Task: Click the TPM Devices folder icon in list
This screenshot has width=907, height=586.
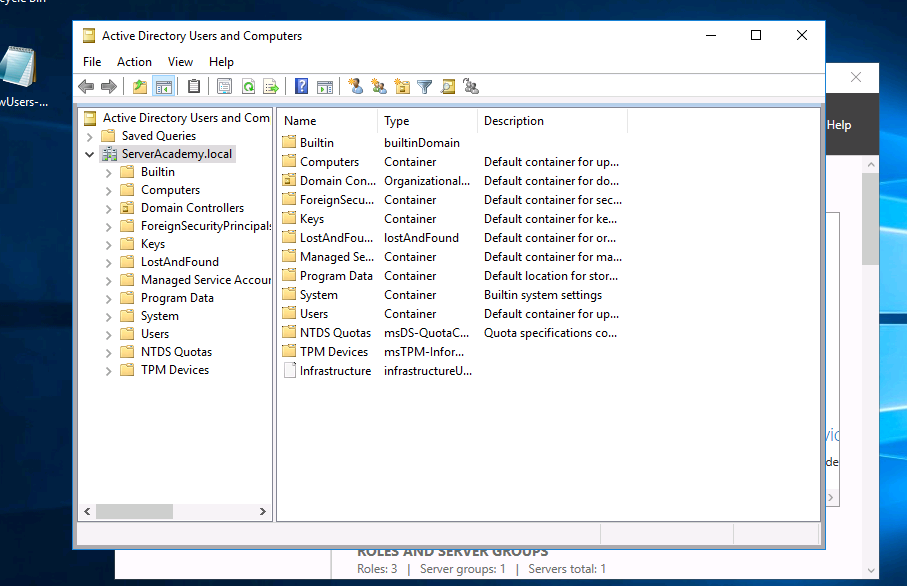Action: click(289, 351)
